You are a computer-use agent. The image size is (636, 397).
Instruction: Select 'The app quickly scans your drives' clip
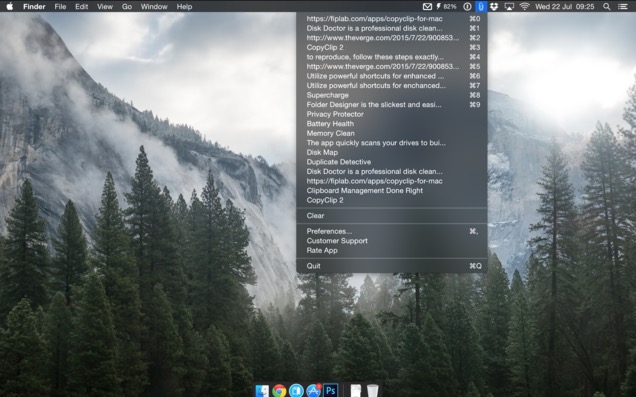pyautogui.click(x=392, y=143)
